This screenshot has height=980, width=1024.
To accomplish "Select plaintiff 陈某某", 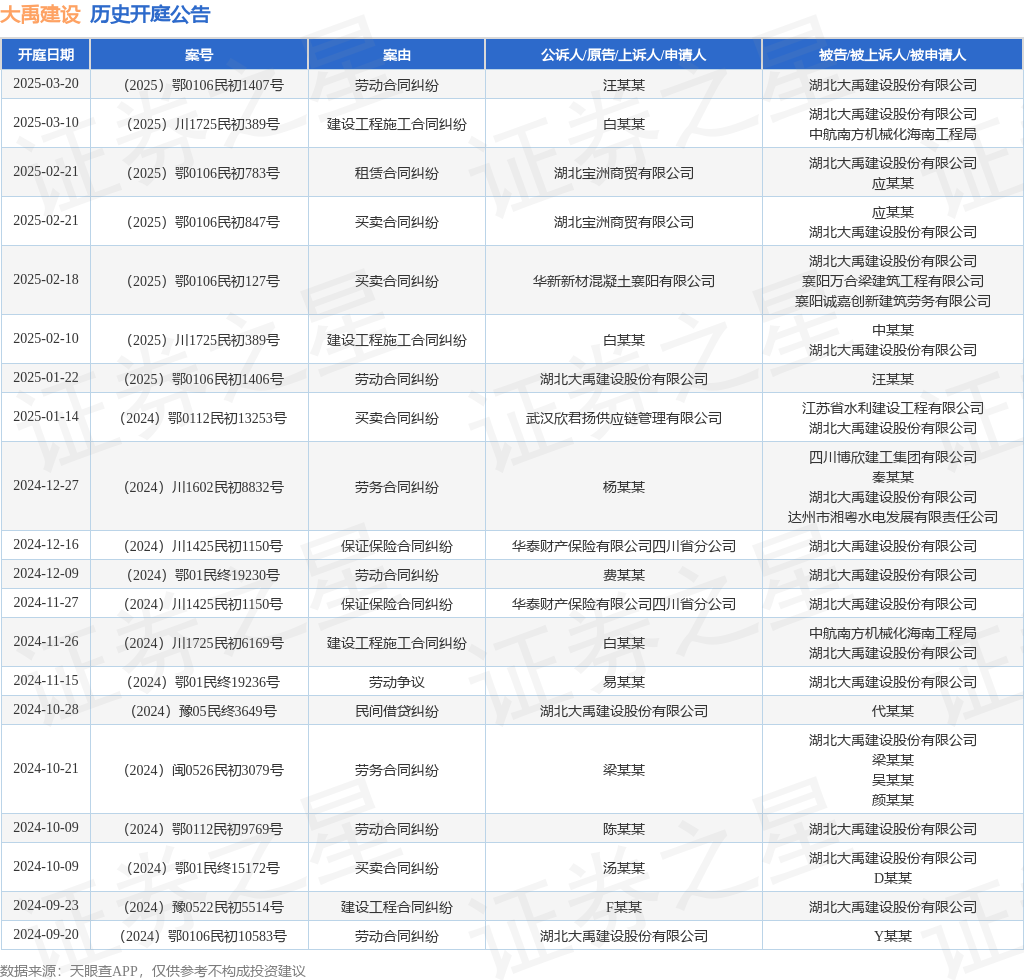I will coord(624,829).
